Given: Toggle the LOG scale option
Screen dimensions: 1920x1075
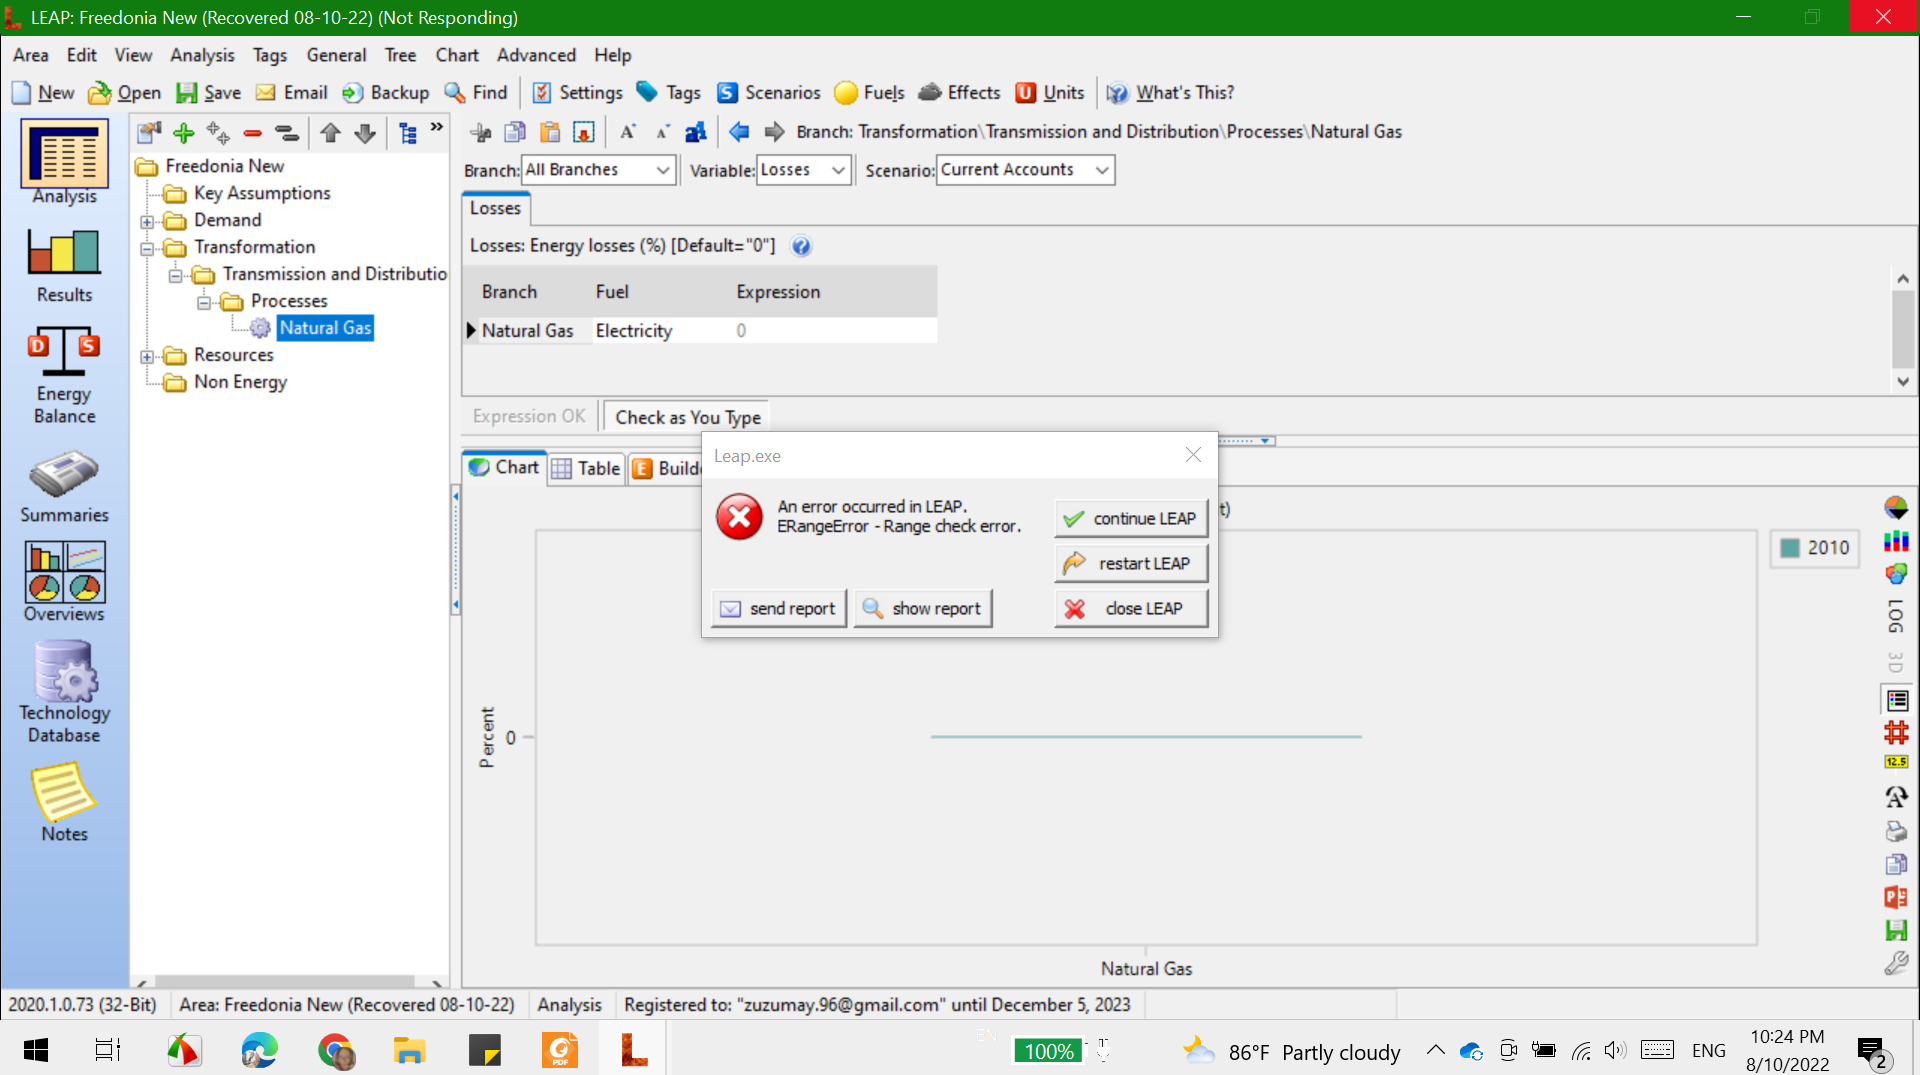Looking at the screenshot, I should pyautogui.click(x=1896, y=616).
